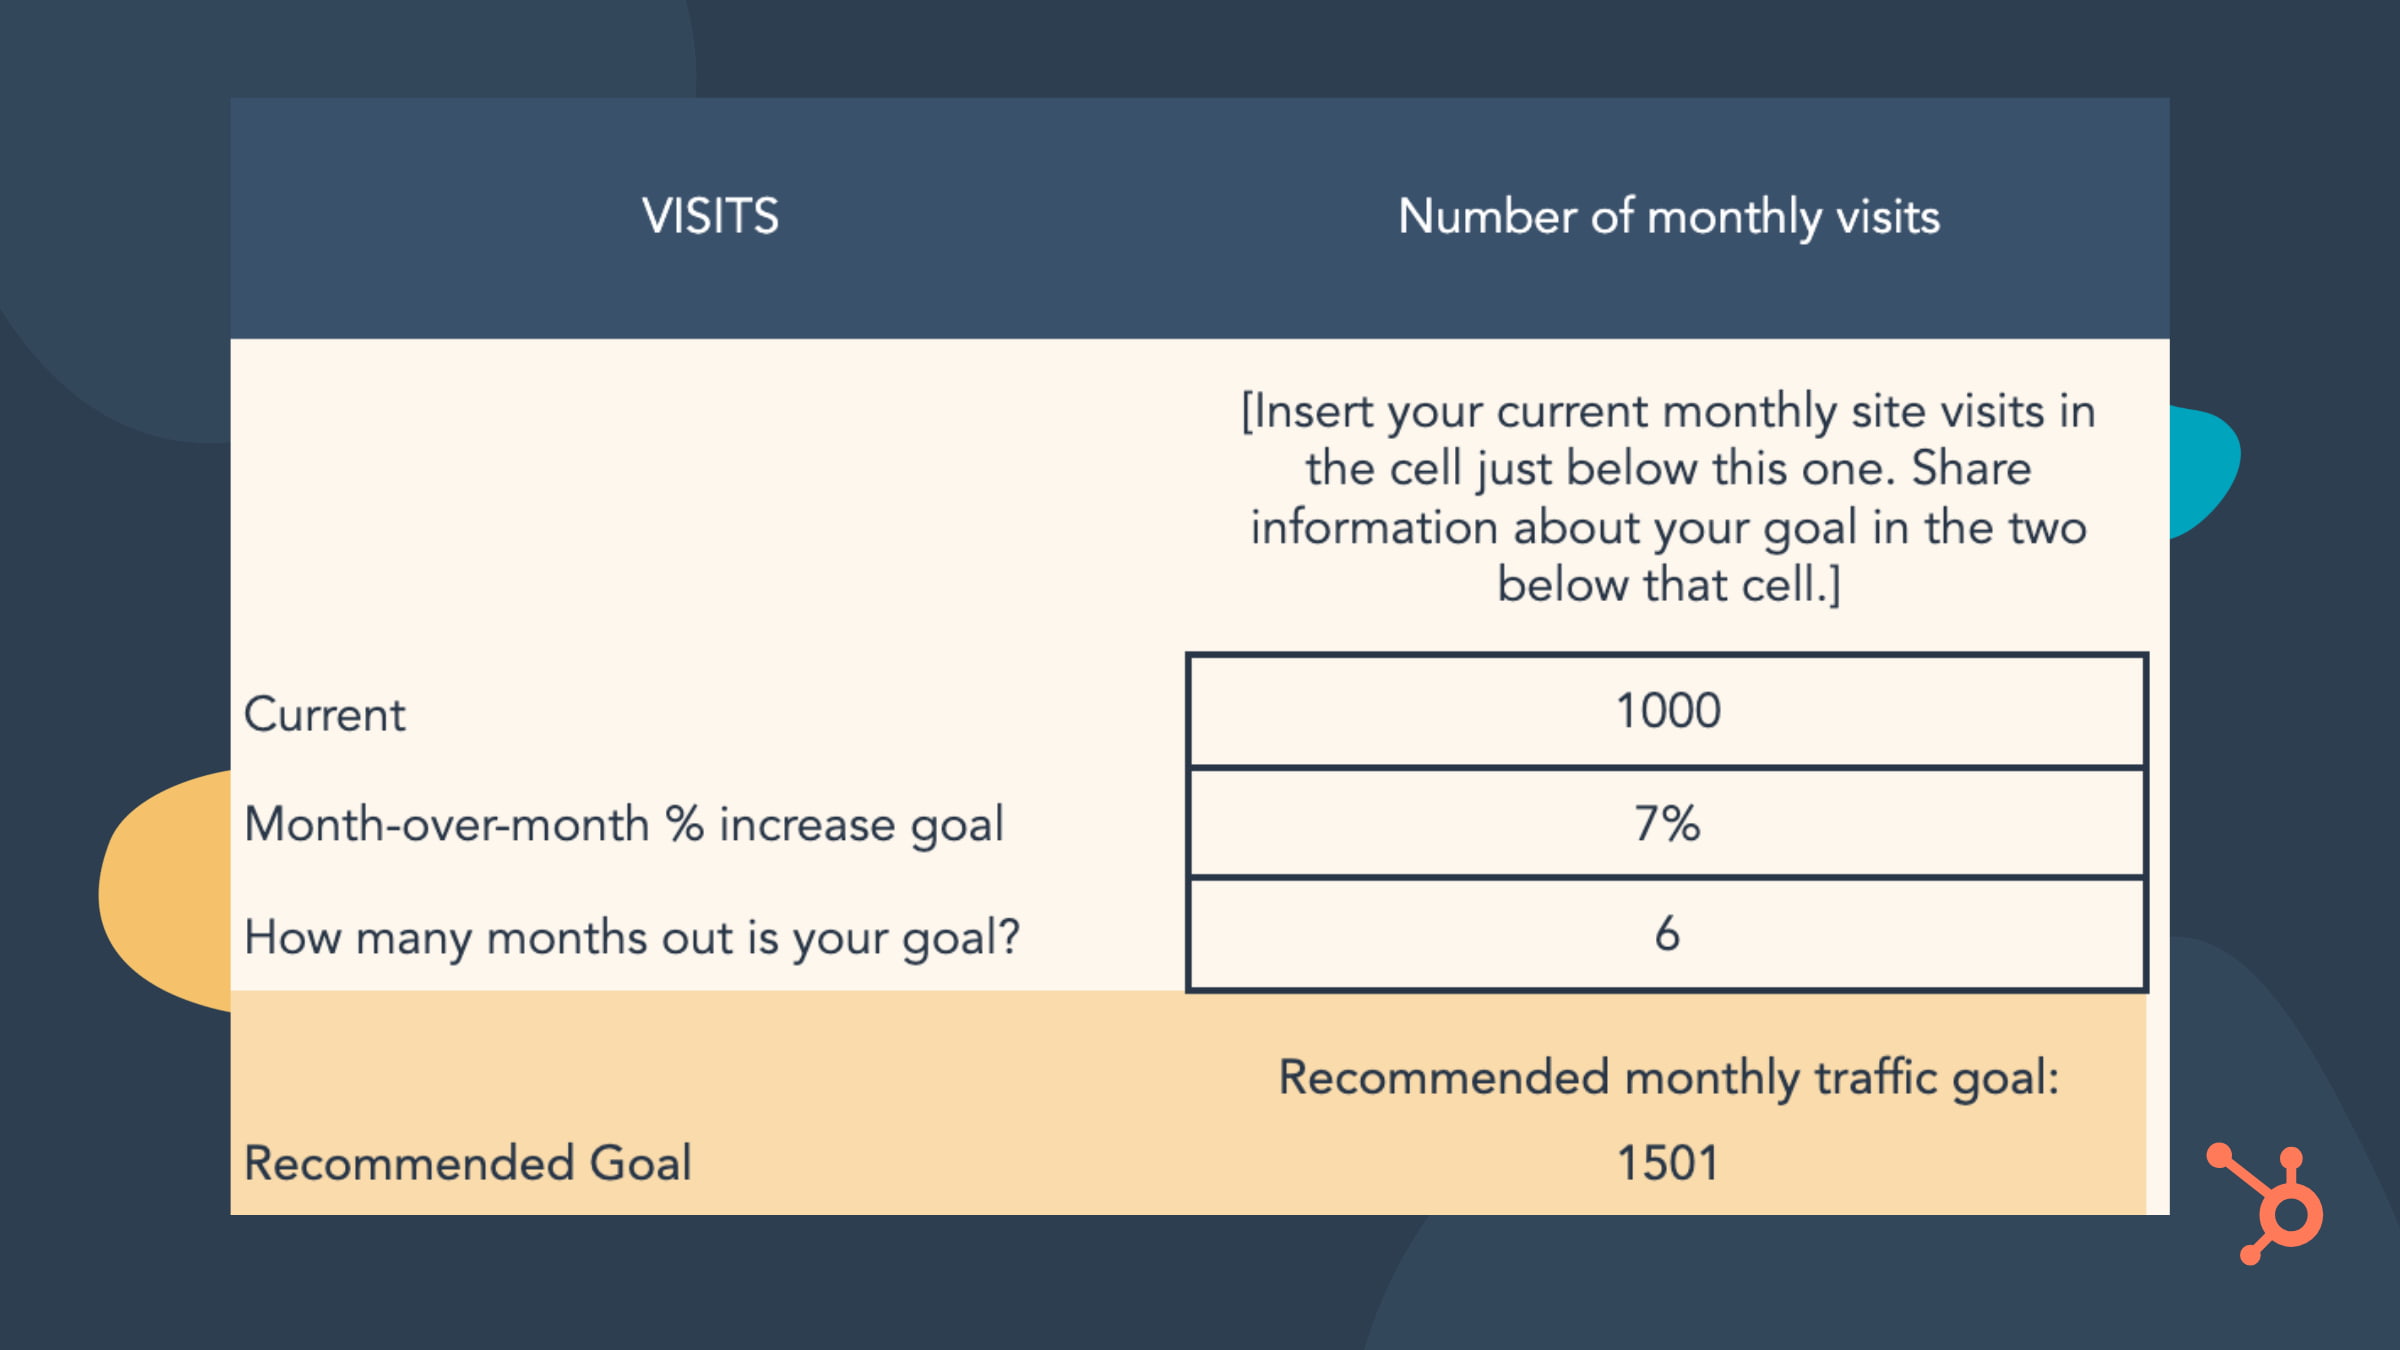The width and height of the screenshot is (2400, 1350).
Task: Select the Recommended Goal label
Action: (x=467, y=1163)
